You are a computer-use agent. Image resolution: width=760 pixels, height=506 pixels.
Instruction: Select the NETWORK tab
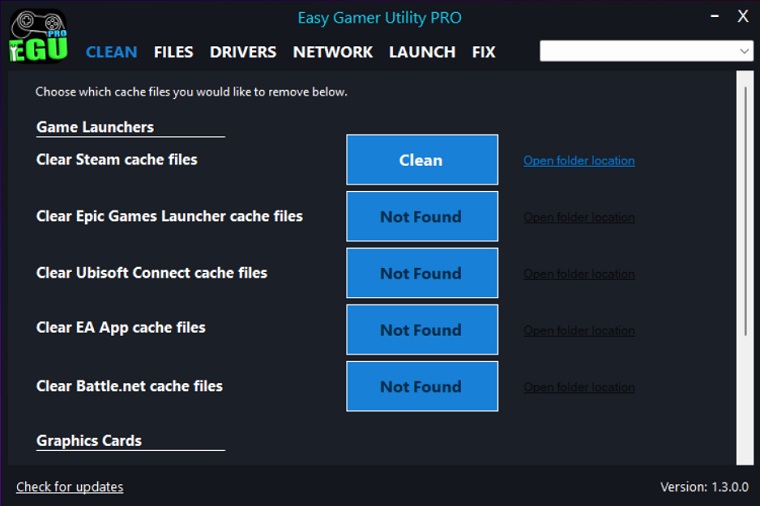tap(333, 52)
